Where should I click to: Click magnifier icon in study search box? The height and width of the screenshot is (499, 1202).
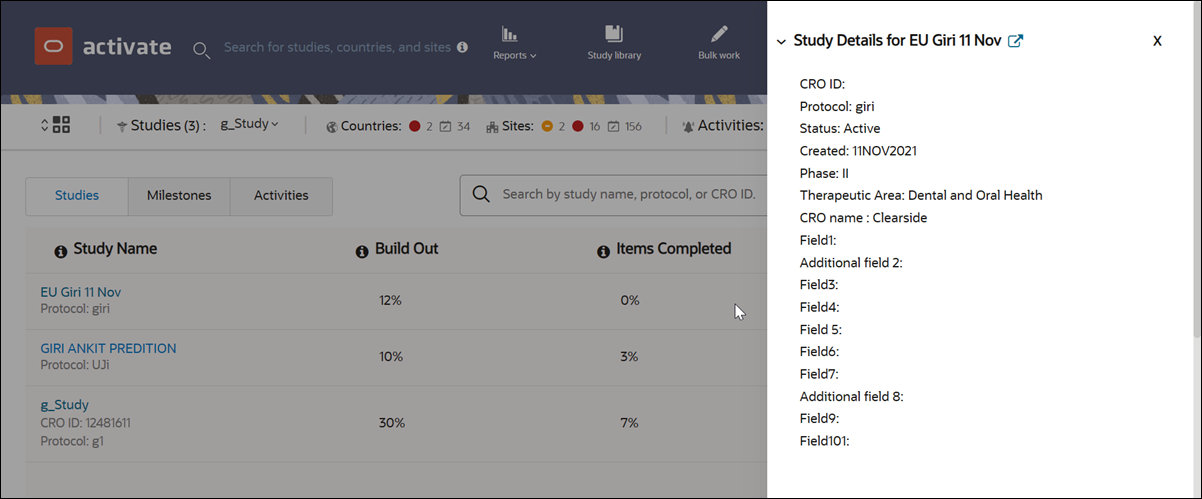click(481, 195)
